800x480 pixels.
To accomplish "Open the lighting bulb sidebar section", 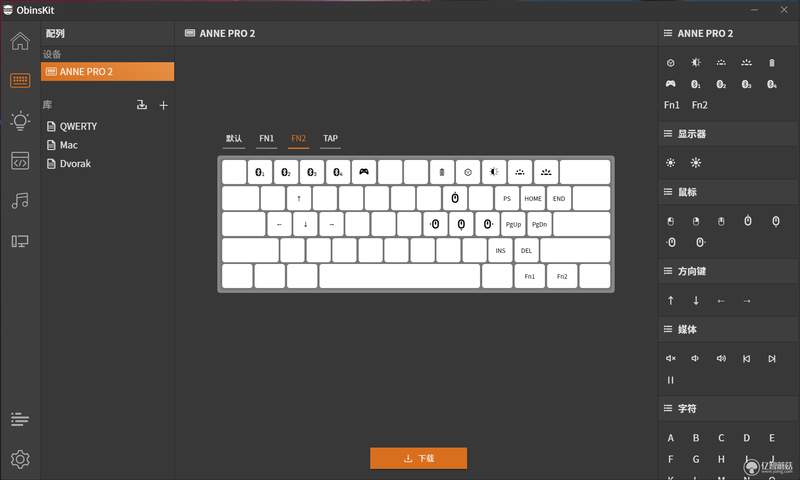I will point(20,120).
